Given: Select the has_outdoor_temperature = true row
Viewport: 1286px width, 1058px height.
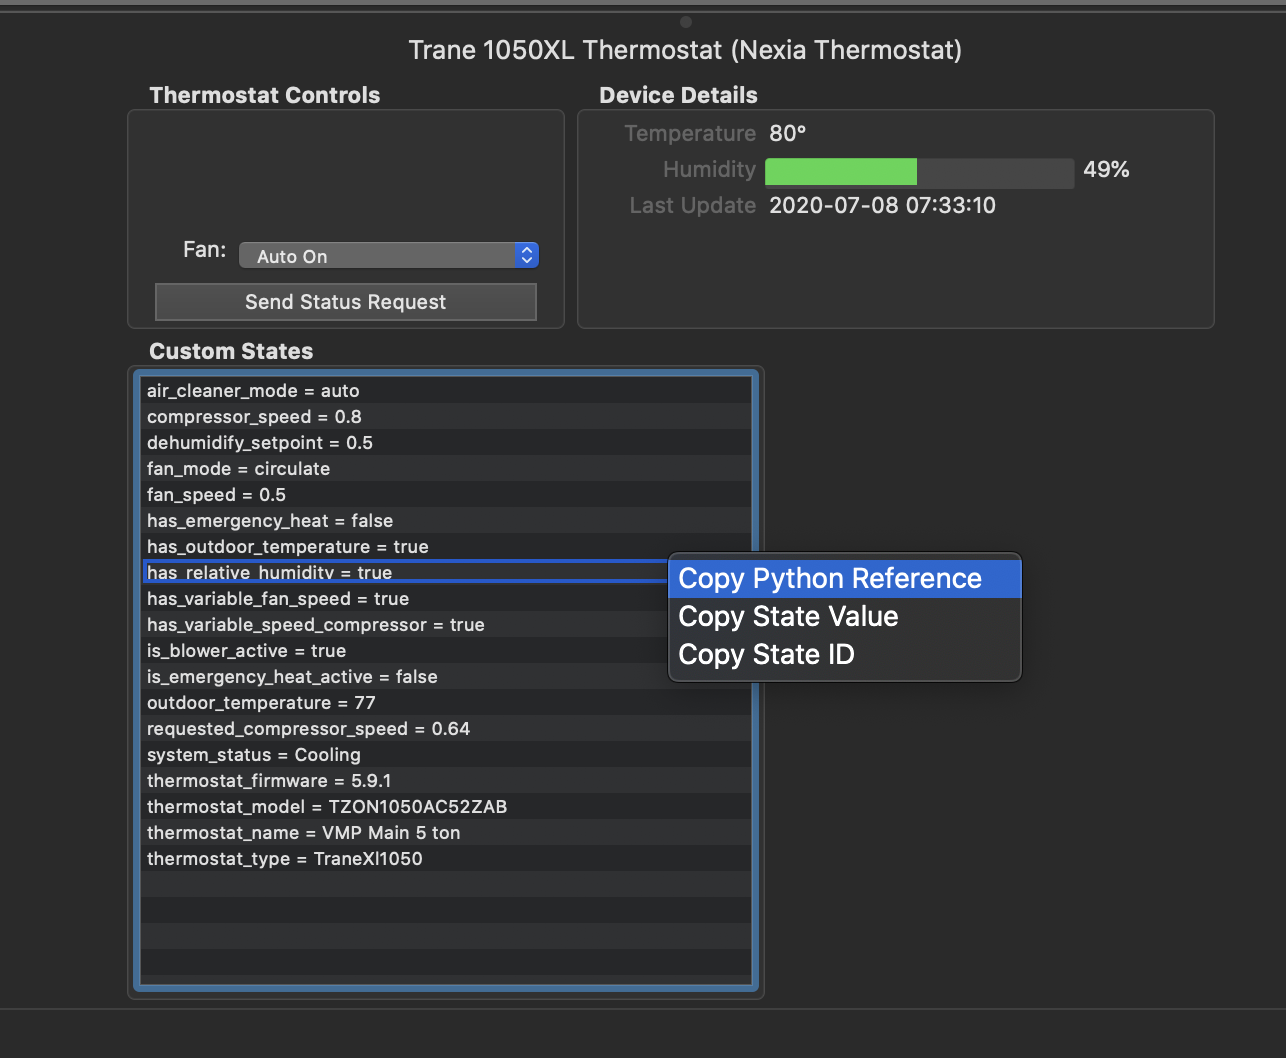Looking at the screenshot, I should 446,547.
